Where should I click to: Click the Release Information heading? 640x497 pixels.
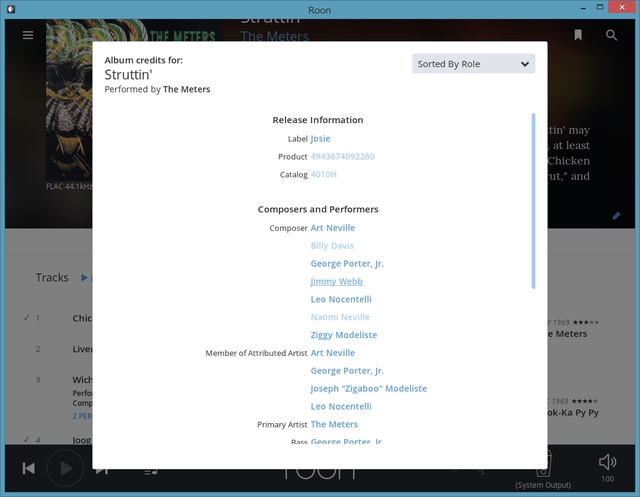point(318,120)
